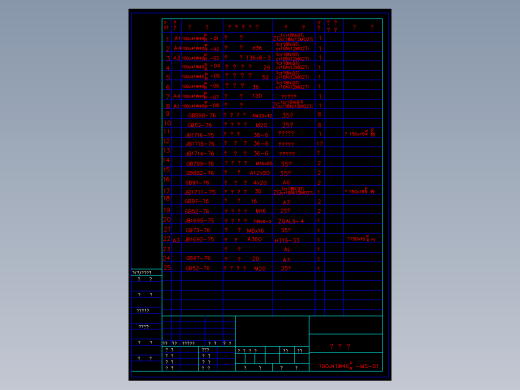Click the T36x6-3 spec in row 3
This screenshot has width=520, height=390.
coord(258,58)
